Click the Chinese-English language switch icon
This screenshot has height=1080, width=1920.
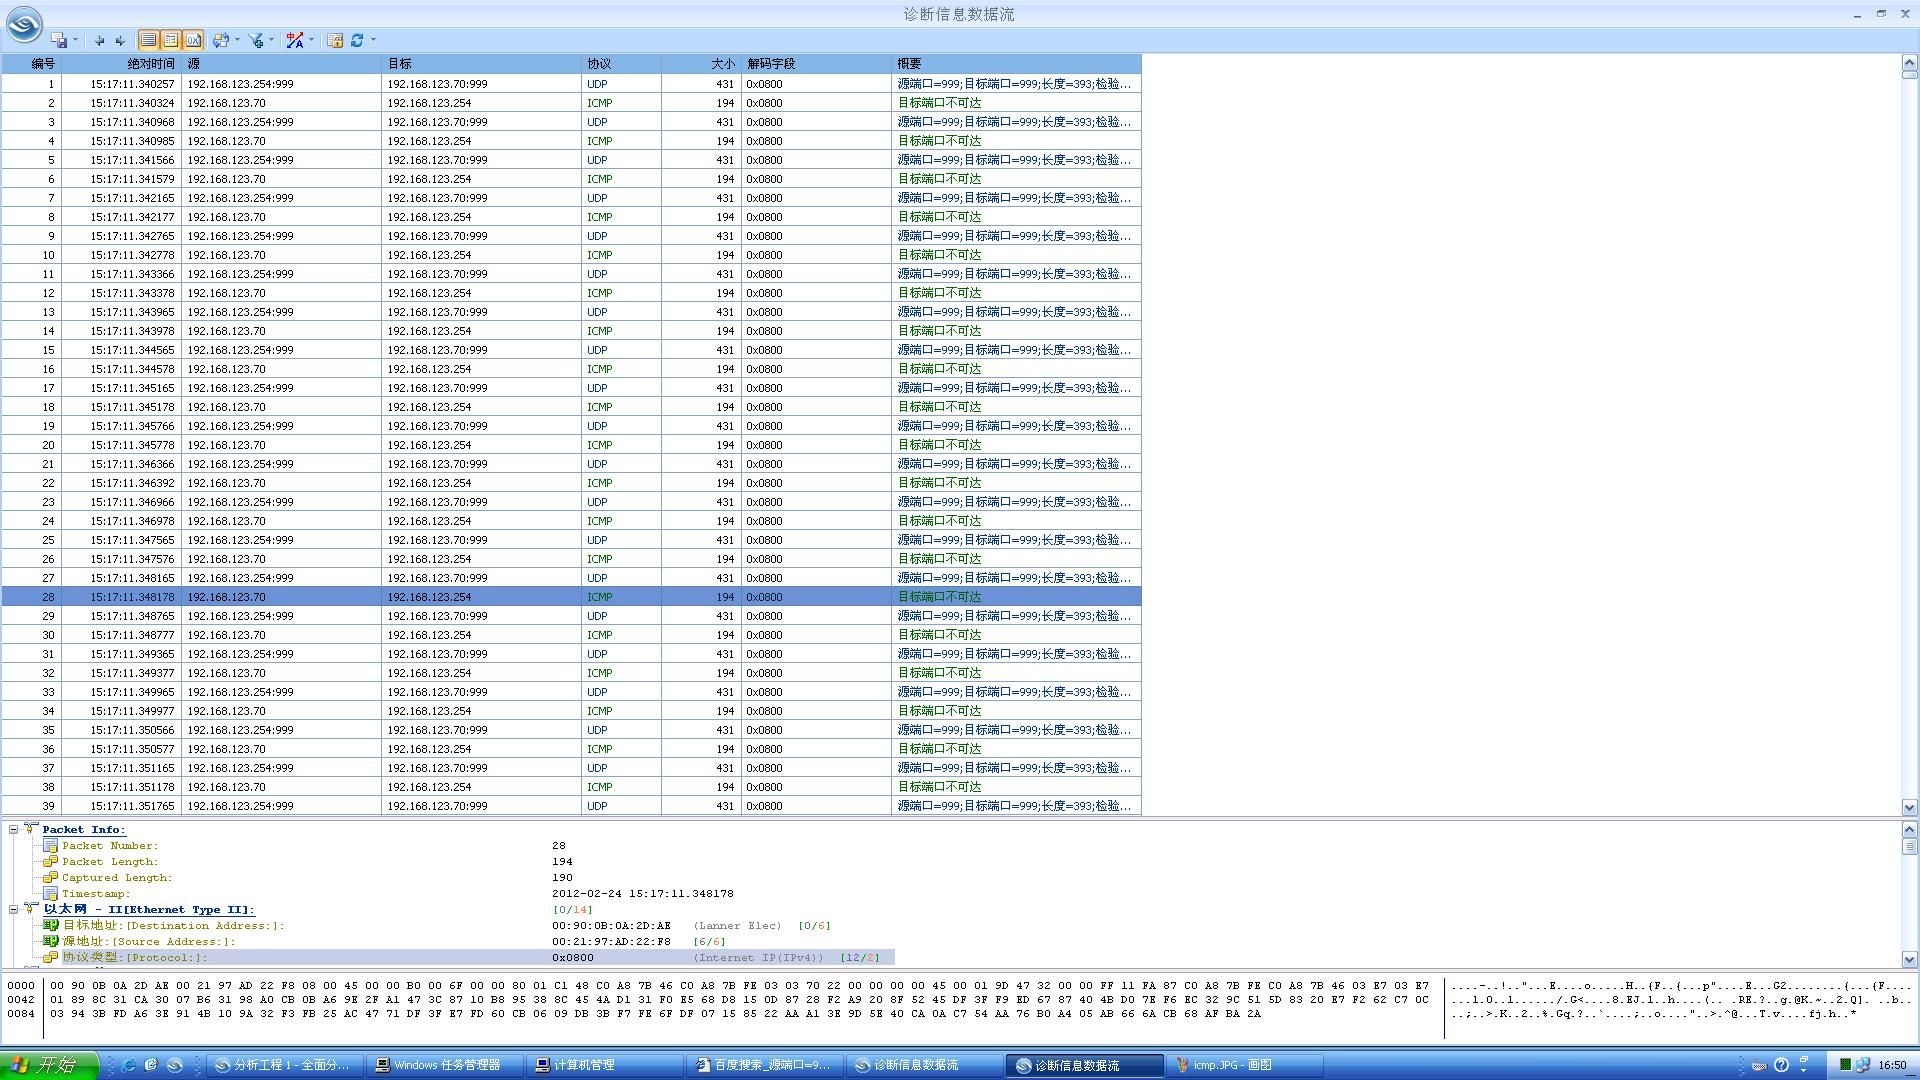294,40
